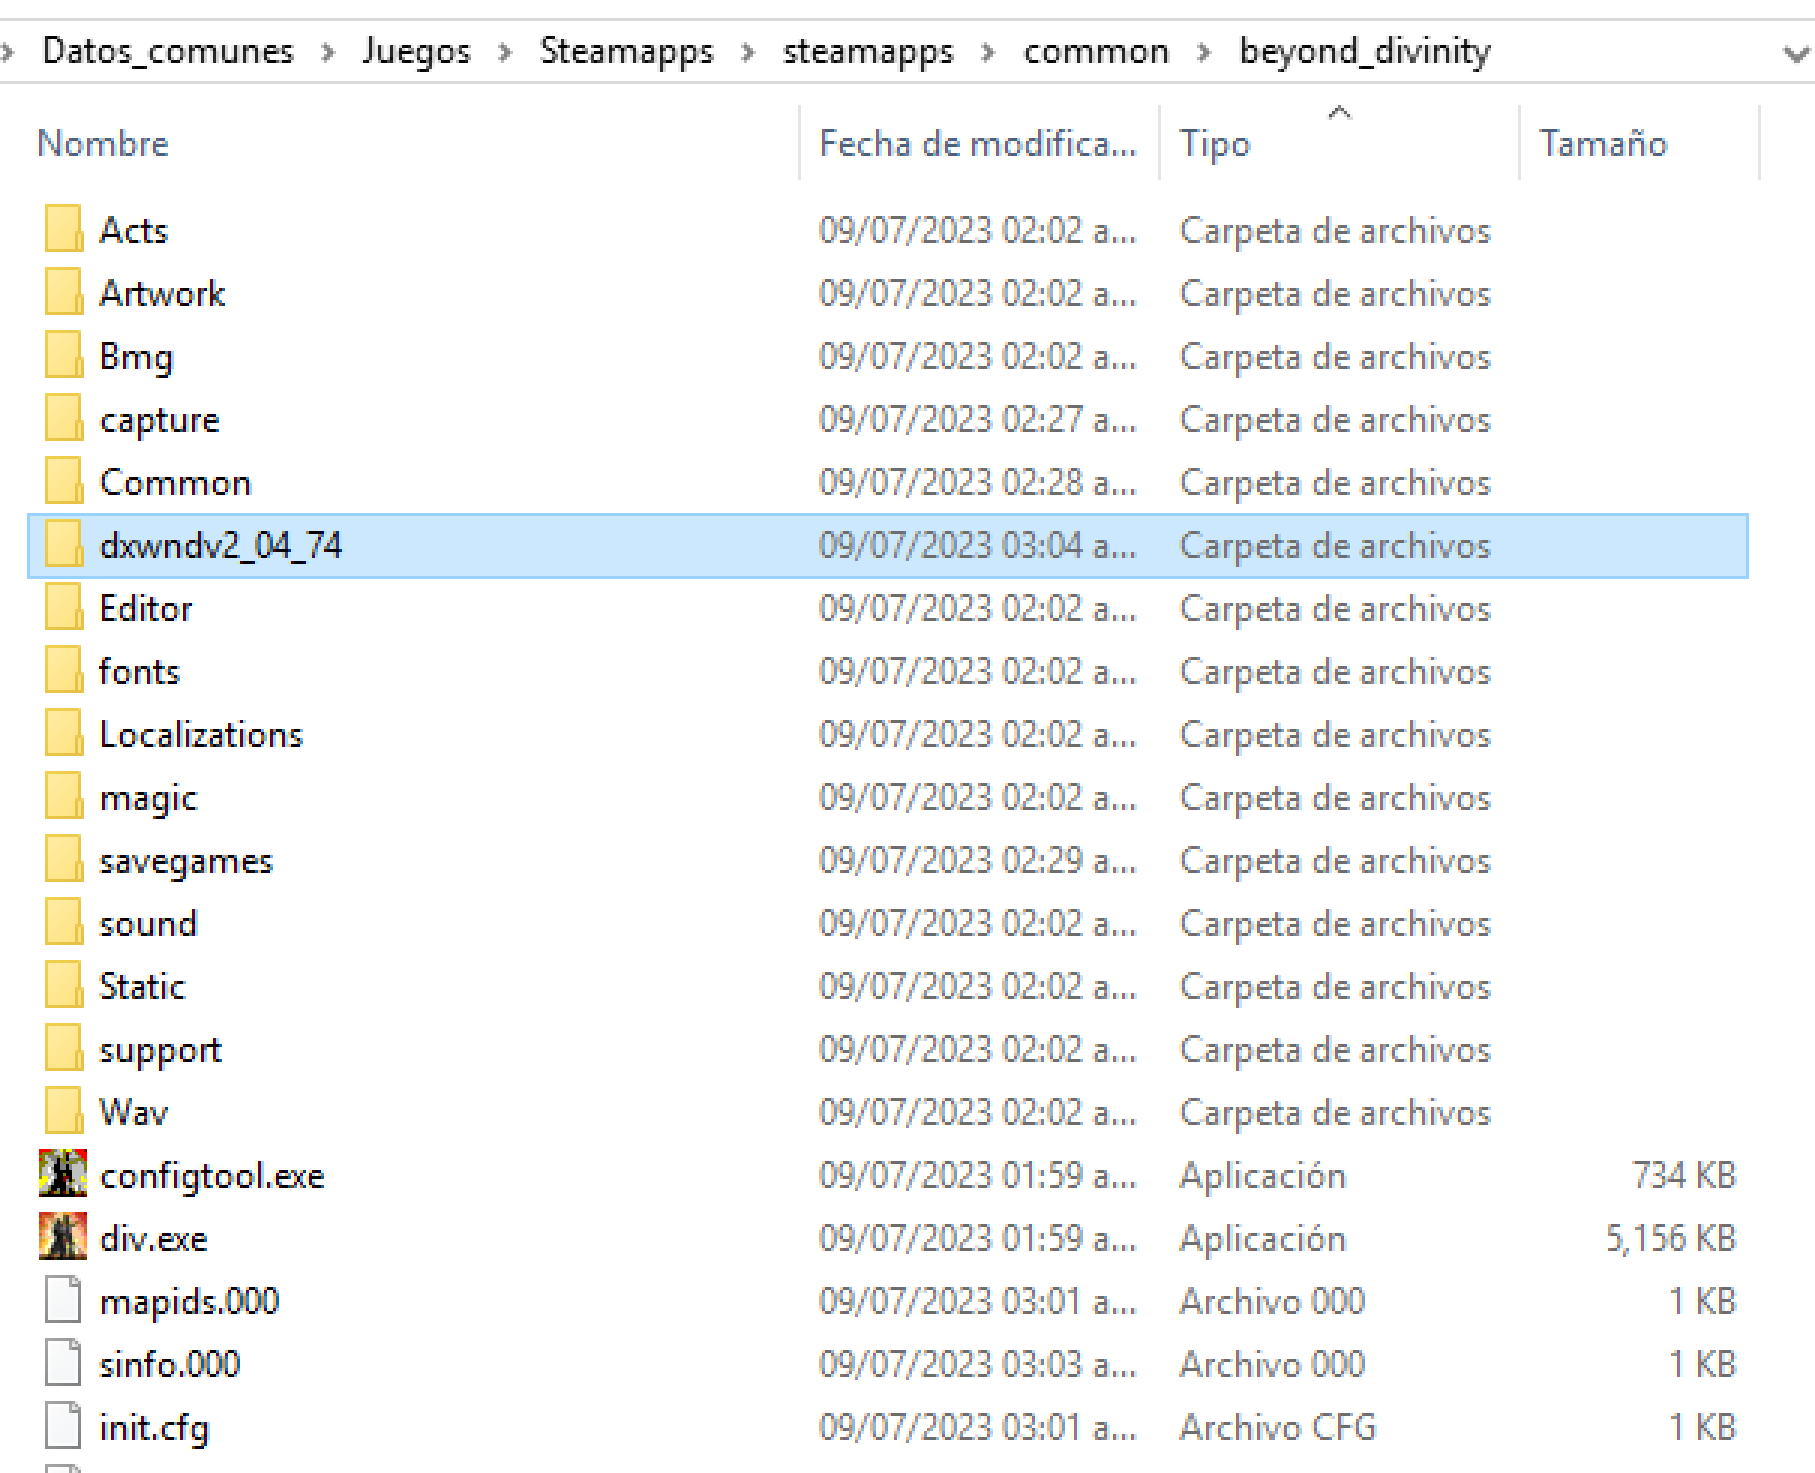Select the dxwndv2_04_74 folder name
This screenshot has width=1815, height=1473.
coord(221,545)
